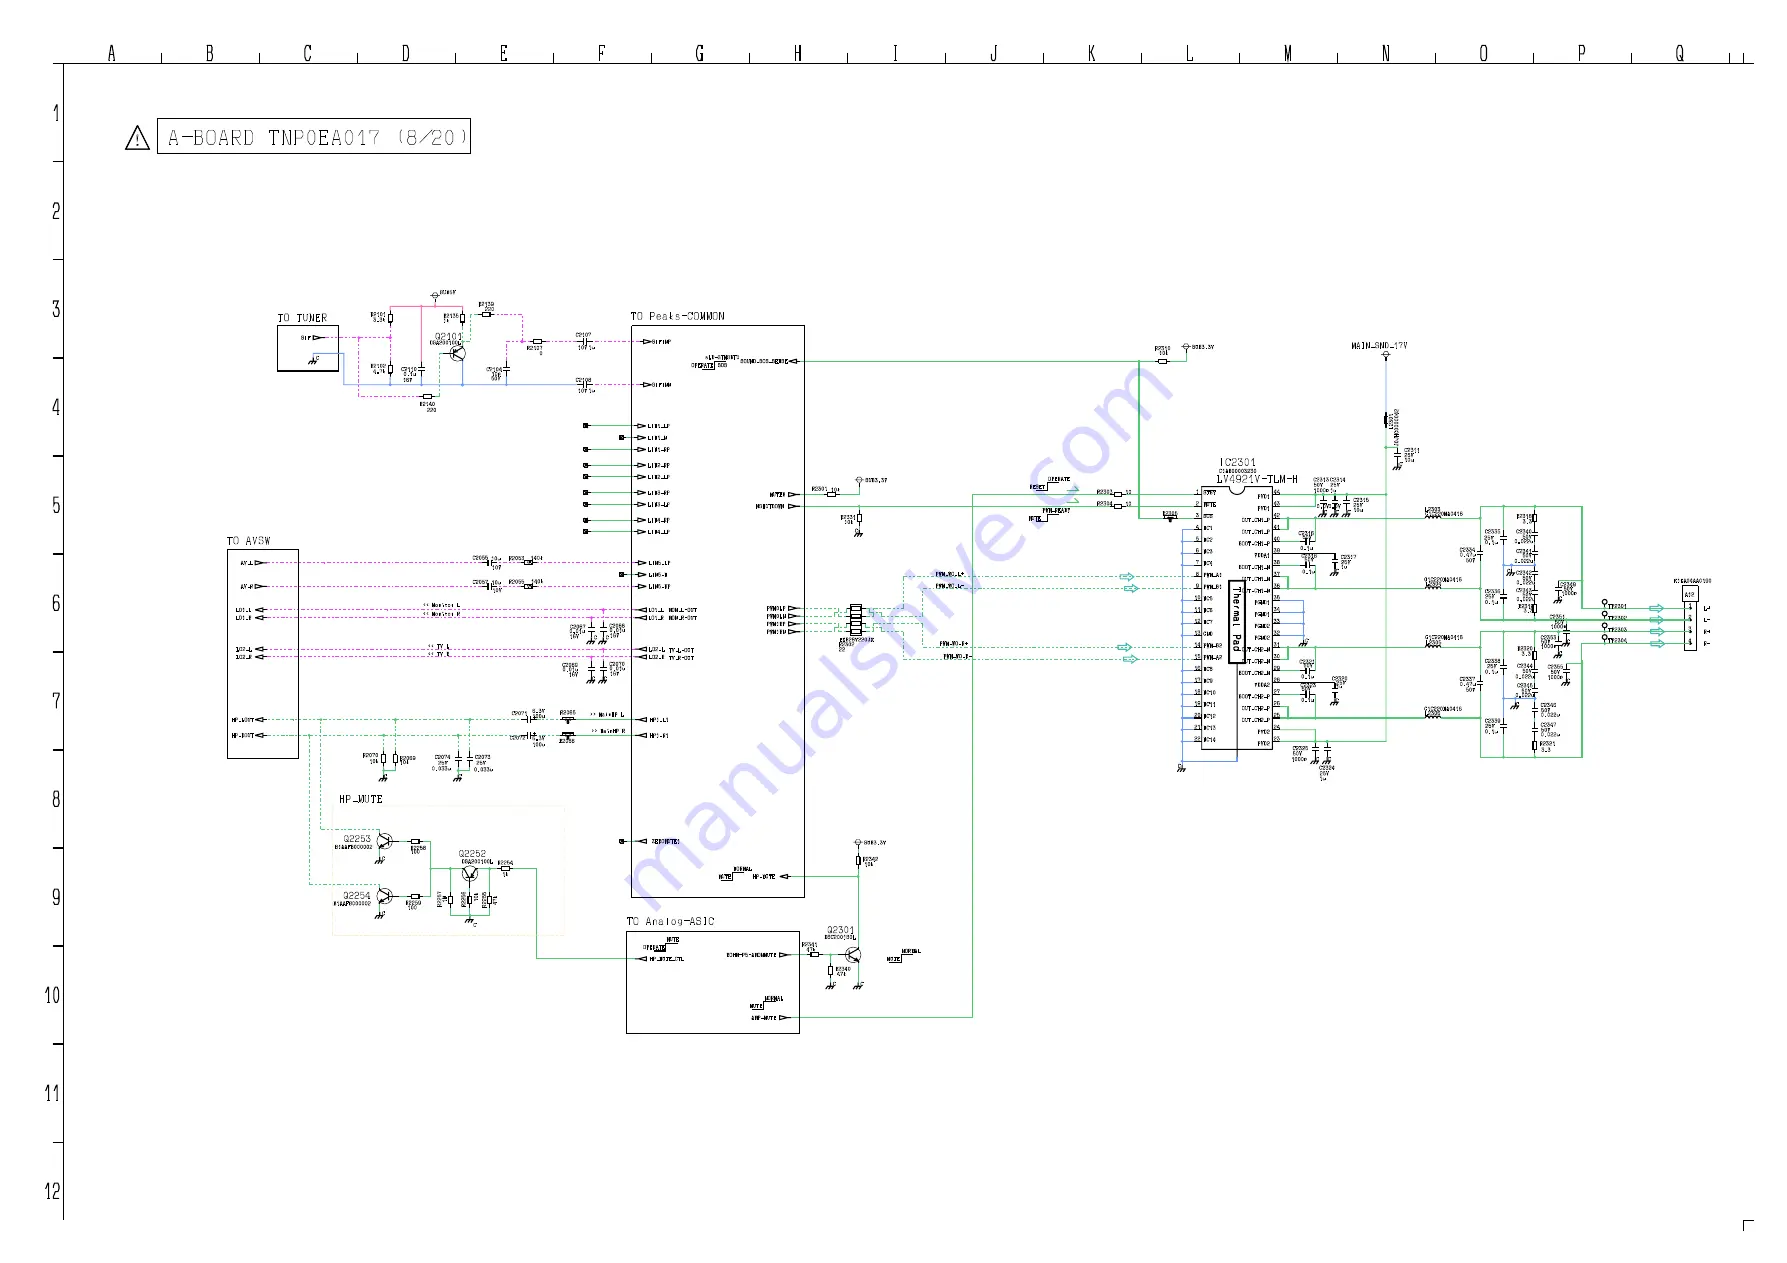Click the MAIN_SND_17V power node symbol
Screen dimensions: 1787x1263
(x=1385, y=356)
